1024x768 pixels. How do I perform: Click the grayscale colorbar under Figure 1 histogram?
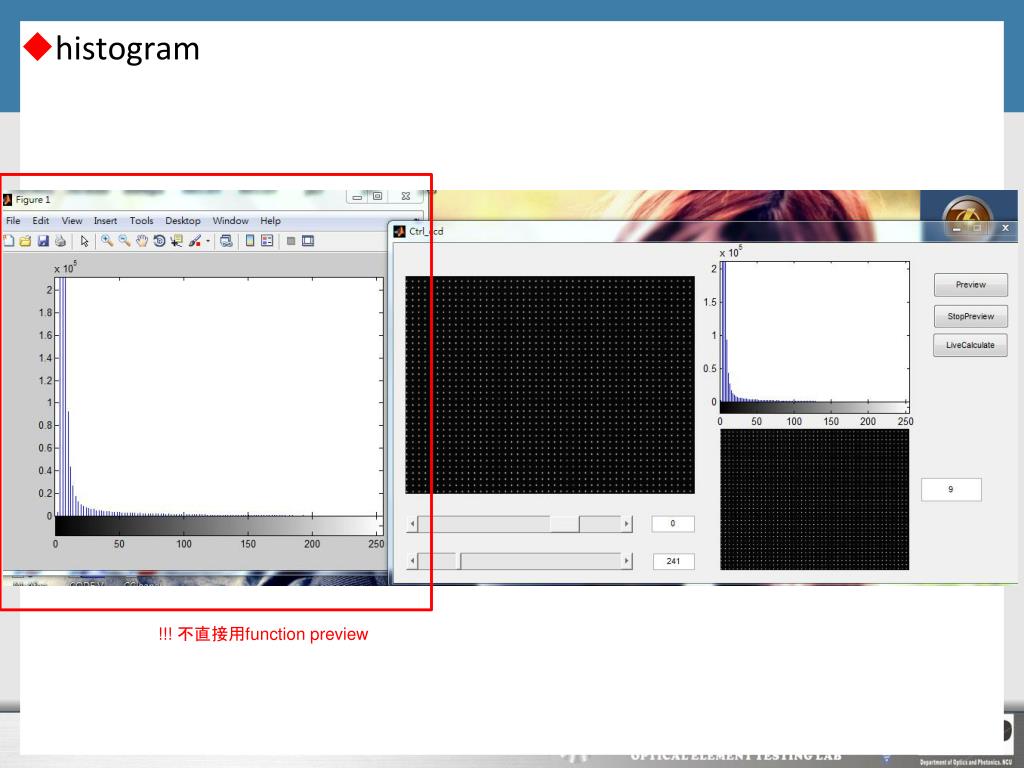pos(219,526)
